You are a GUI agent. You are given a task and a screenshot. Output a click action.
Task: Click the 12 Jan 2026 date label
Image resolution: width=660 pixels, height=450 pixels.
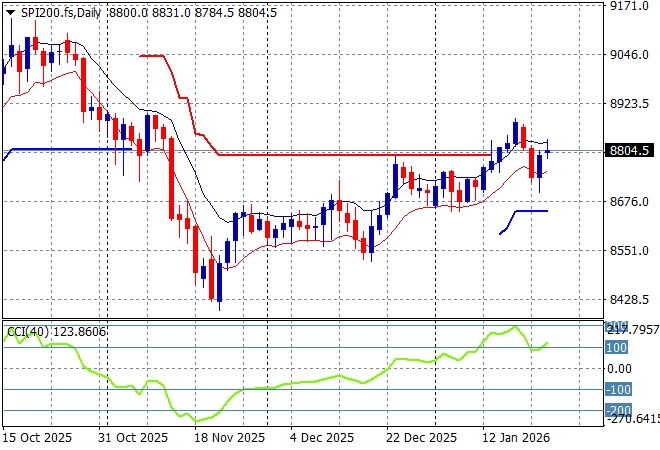click(x=518, y=437)
